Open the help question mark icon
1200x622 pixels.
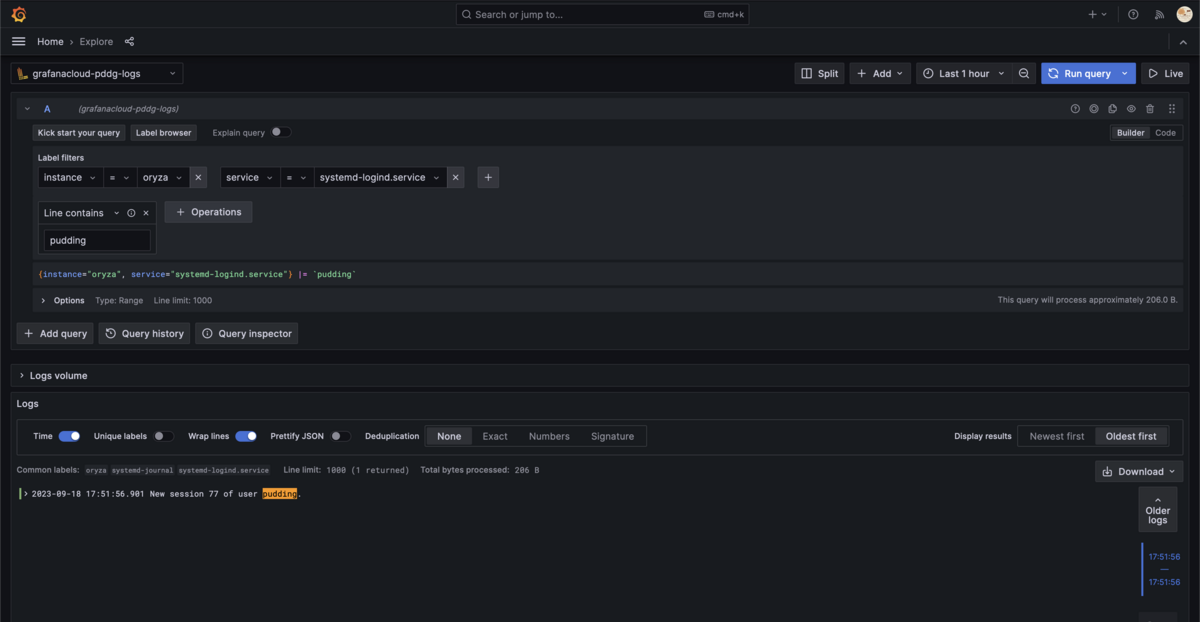point(1133,15)
